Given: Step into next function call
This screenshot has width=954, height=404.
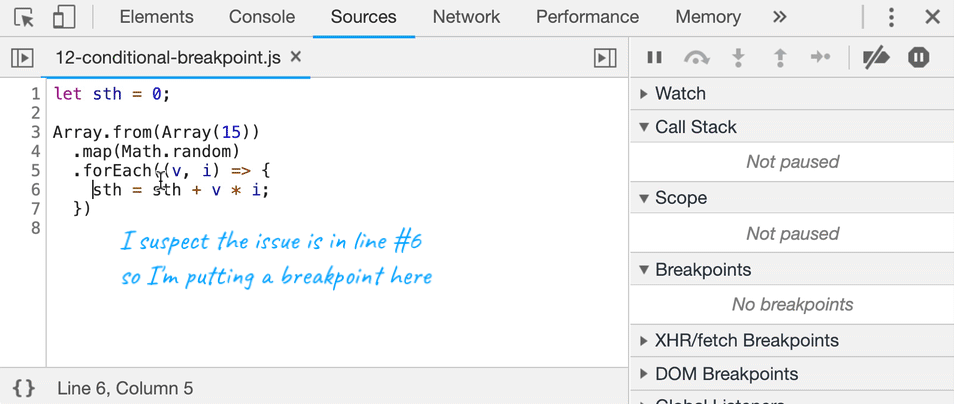Looking at the screenshot, I should [738, 58].
